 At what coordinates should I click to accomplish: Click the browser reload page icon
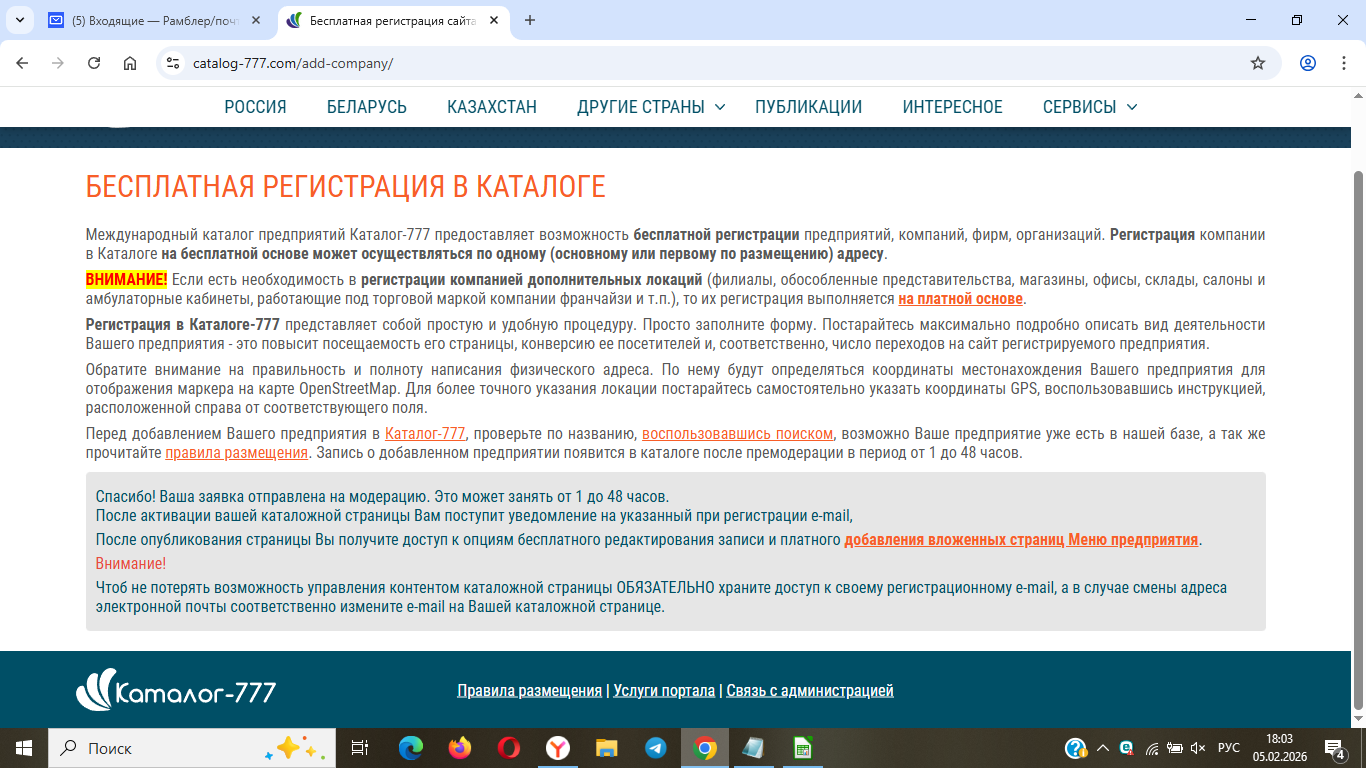(x=94, y=63)
